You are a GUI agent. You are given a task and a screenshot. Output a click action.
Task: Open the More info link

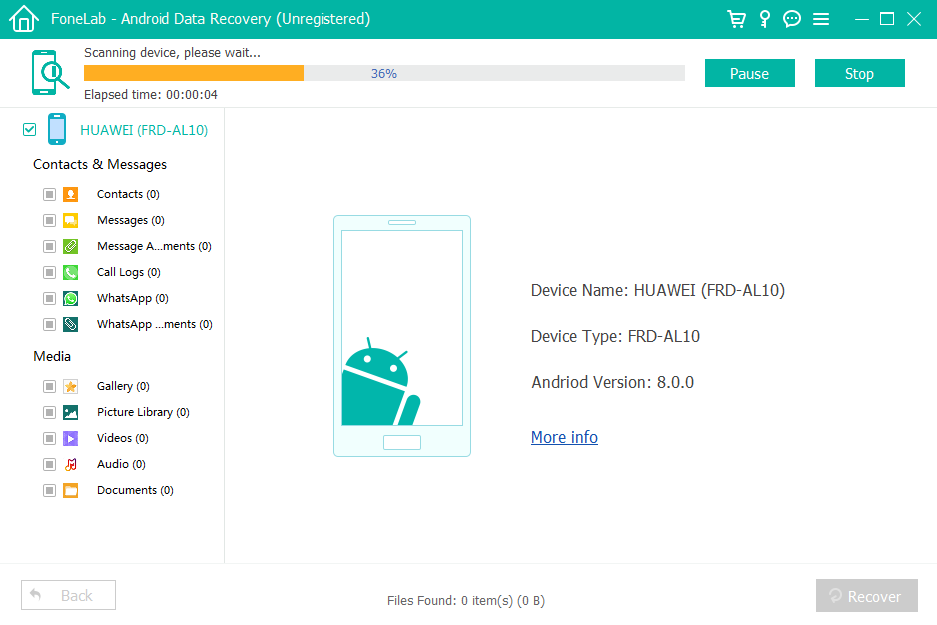click(x=564, y=437)
